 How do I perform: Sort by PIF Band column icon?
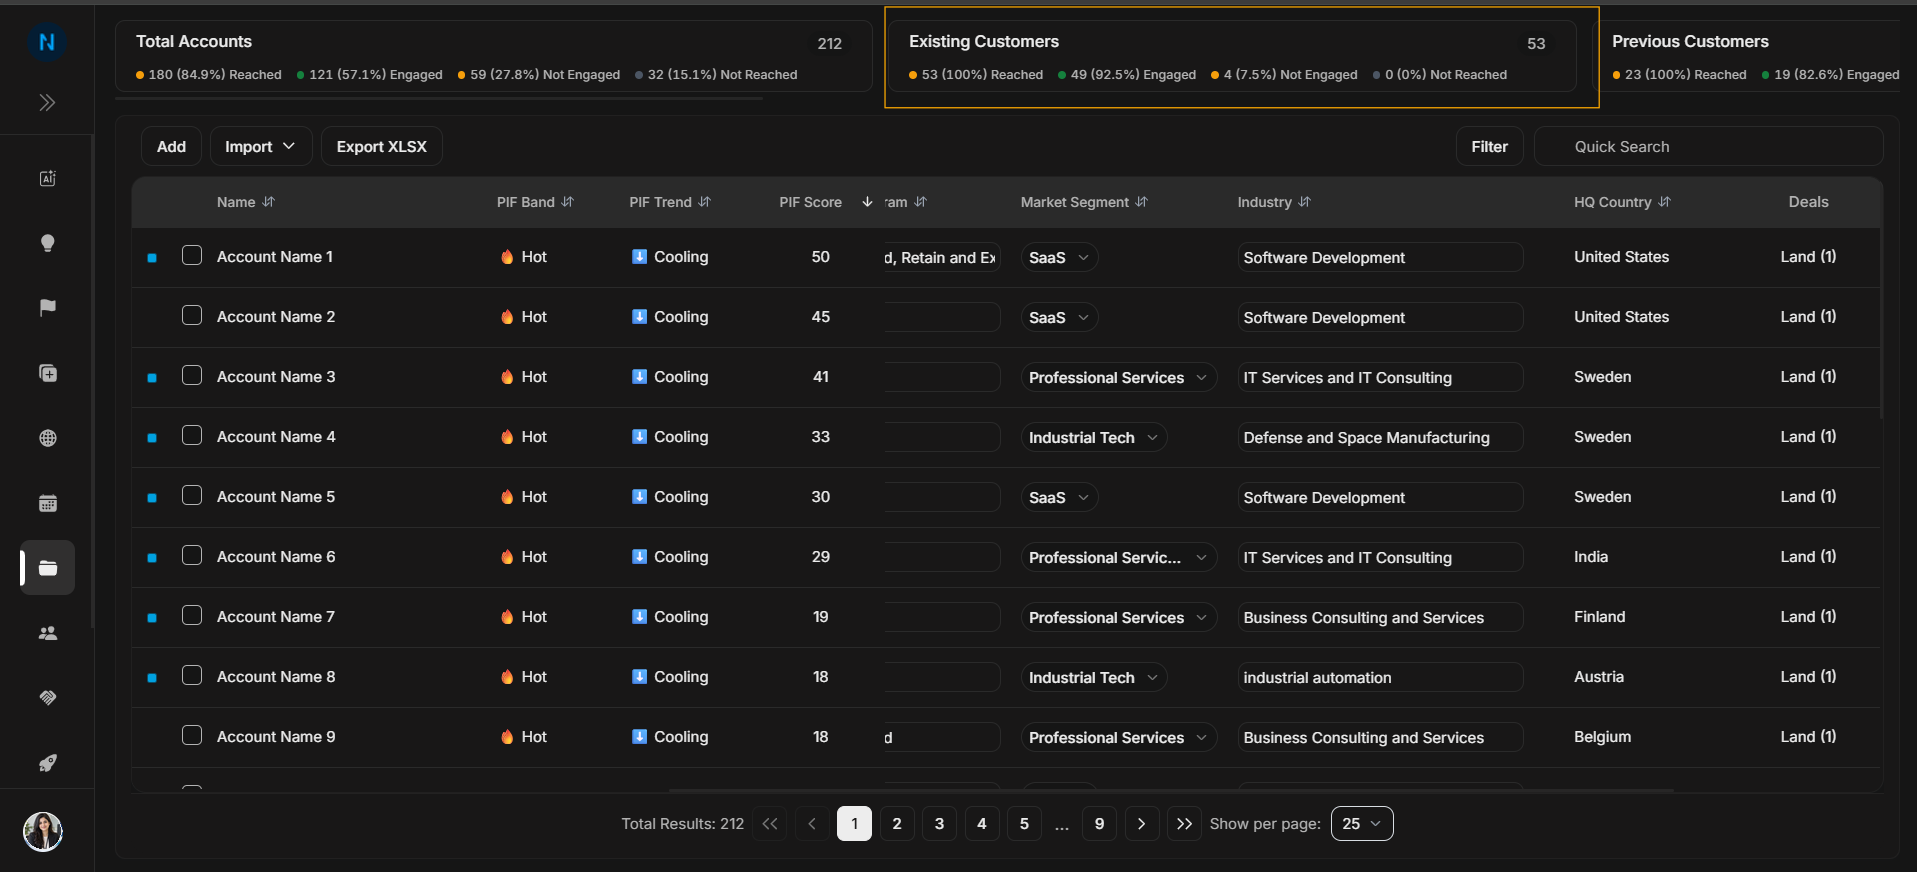[x=568, y=202]
